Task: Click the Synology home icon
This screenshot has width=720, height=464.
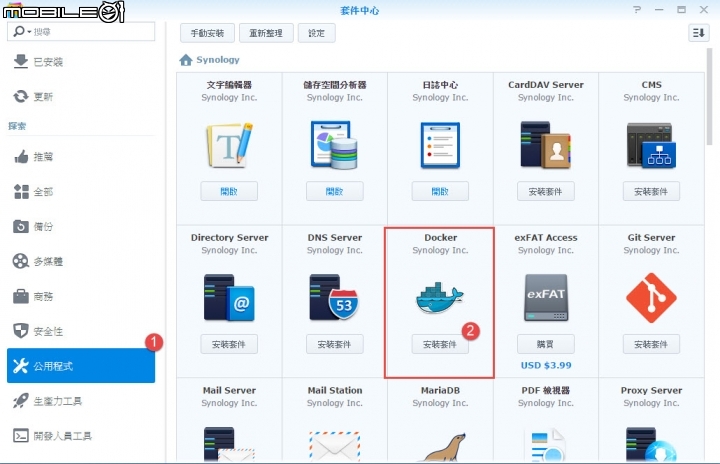Action: click(x=186, y=60)
